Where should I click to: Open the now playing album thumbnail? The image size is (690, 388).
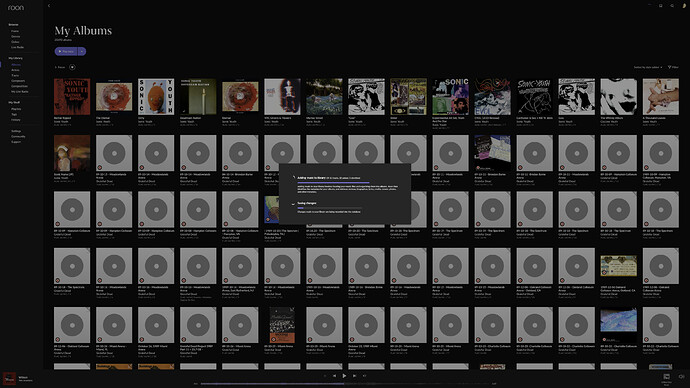[x=9, y=378]
